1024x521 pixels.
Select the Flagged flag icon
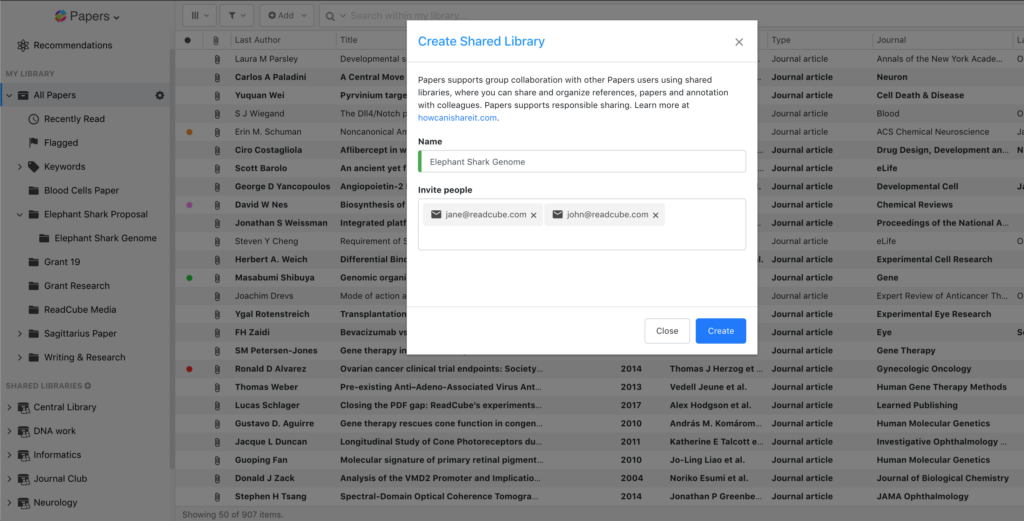pyautogui.click(x=33, y=143)
